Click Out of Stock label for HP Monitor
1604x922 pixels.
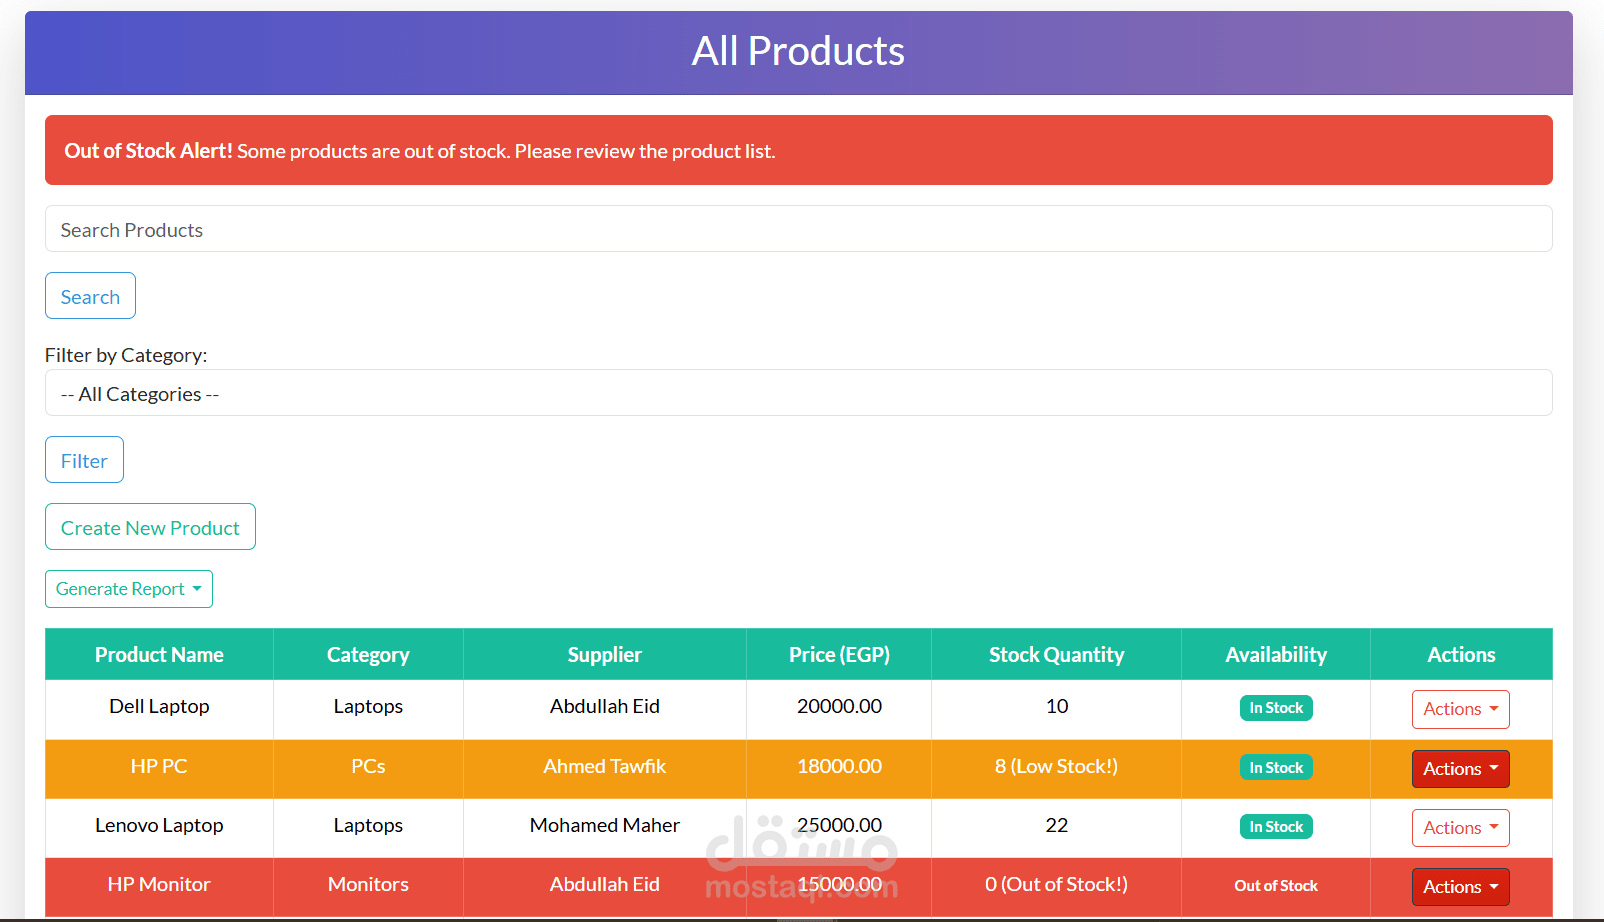(x=1276, y=886)
